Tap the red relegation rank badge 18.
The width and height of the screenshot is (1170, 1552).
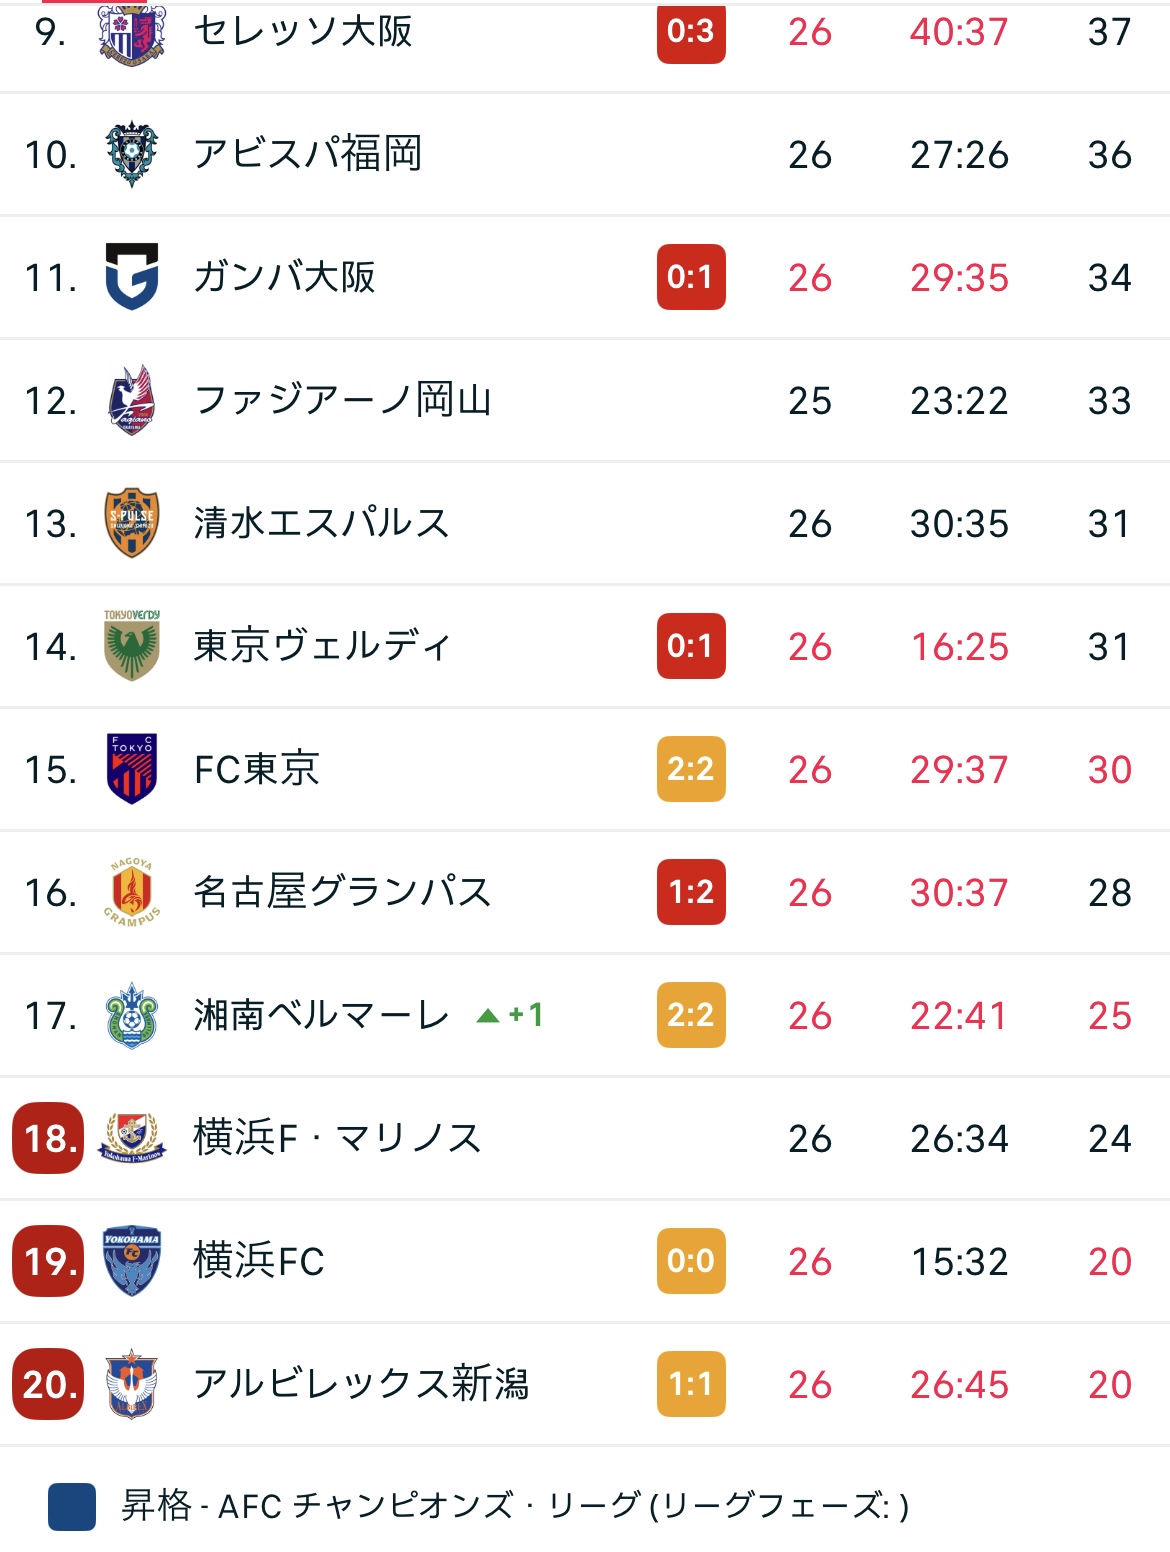tap(48, 1138)
